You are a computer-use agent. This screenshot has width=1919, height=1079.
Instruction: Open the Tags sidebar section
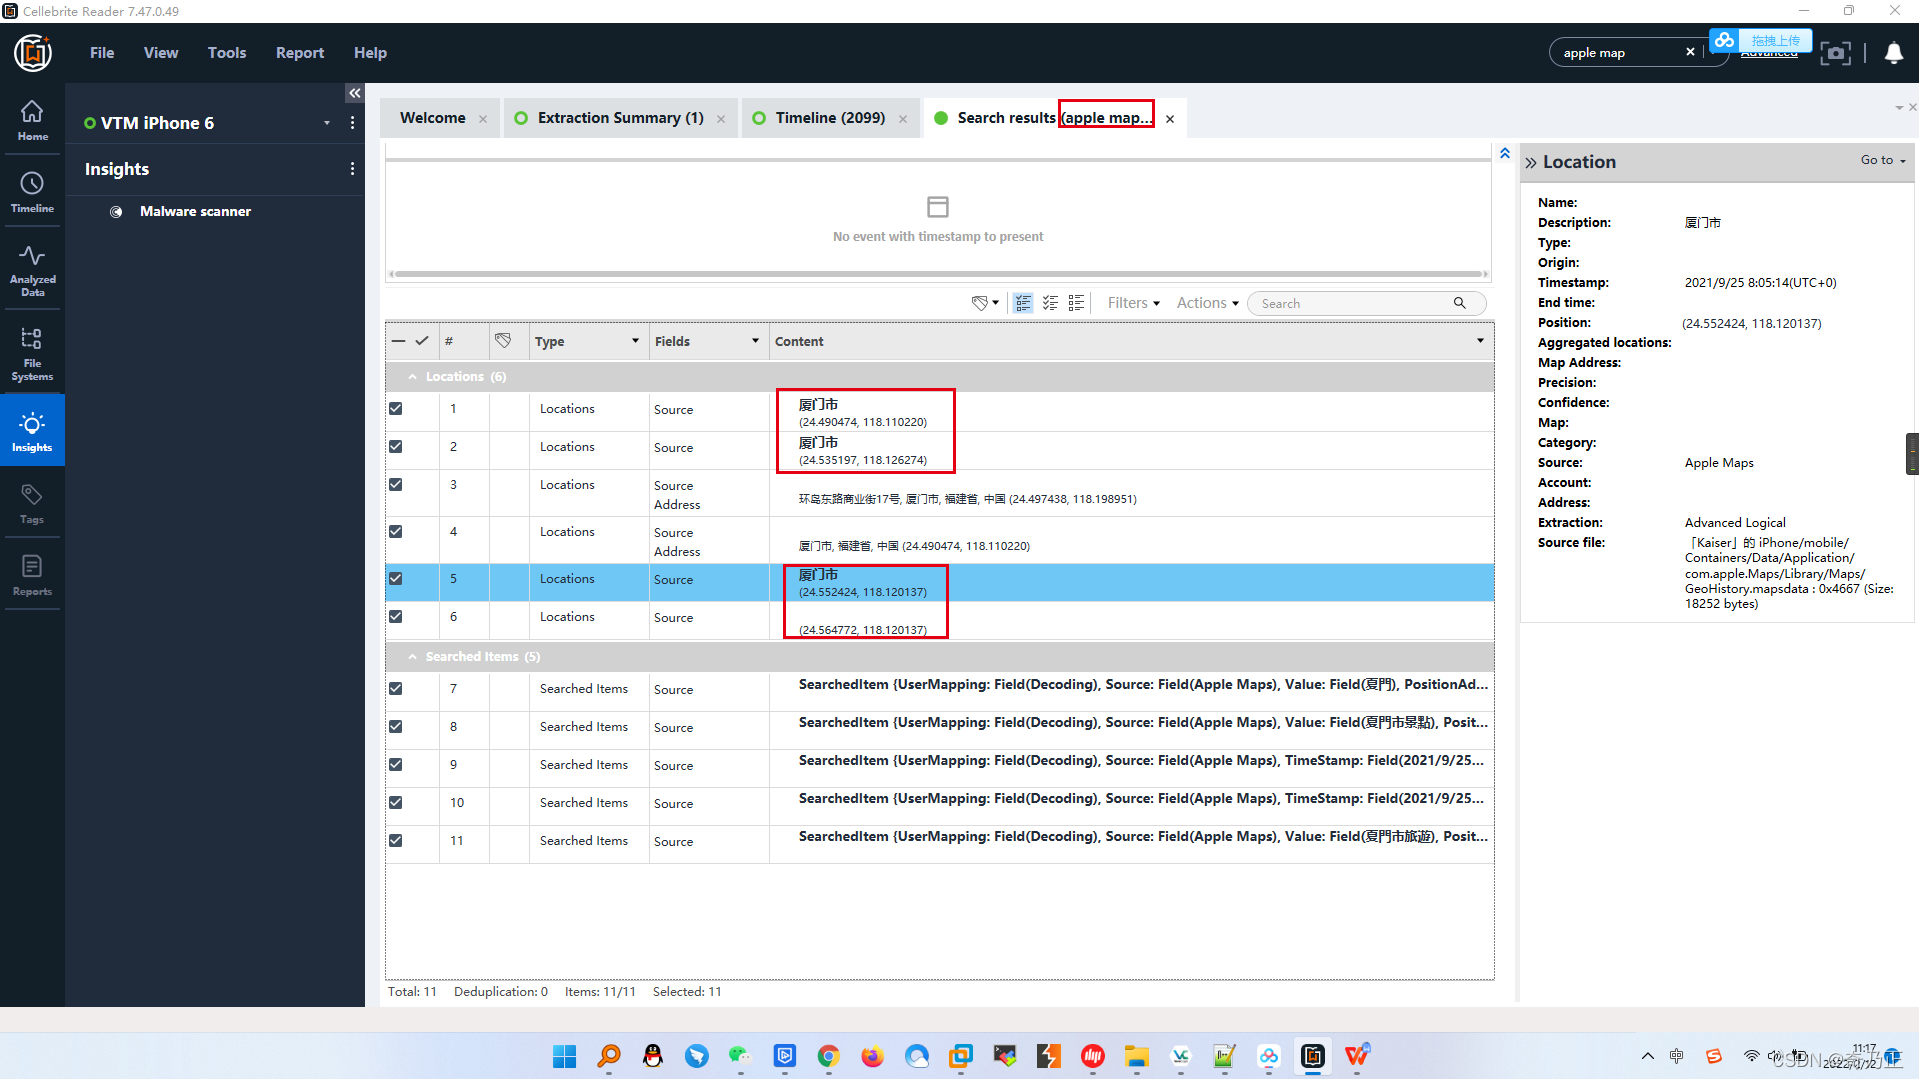(x=32, y=504)
